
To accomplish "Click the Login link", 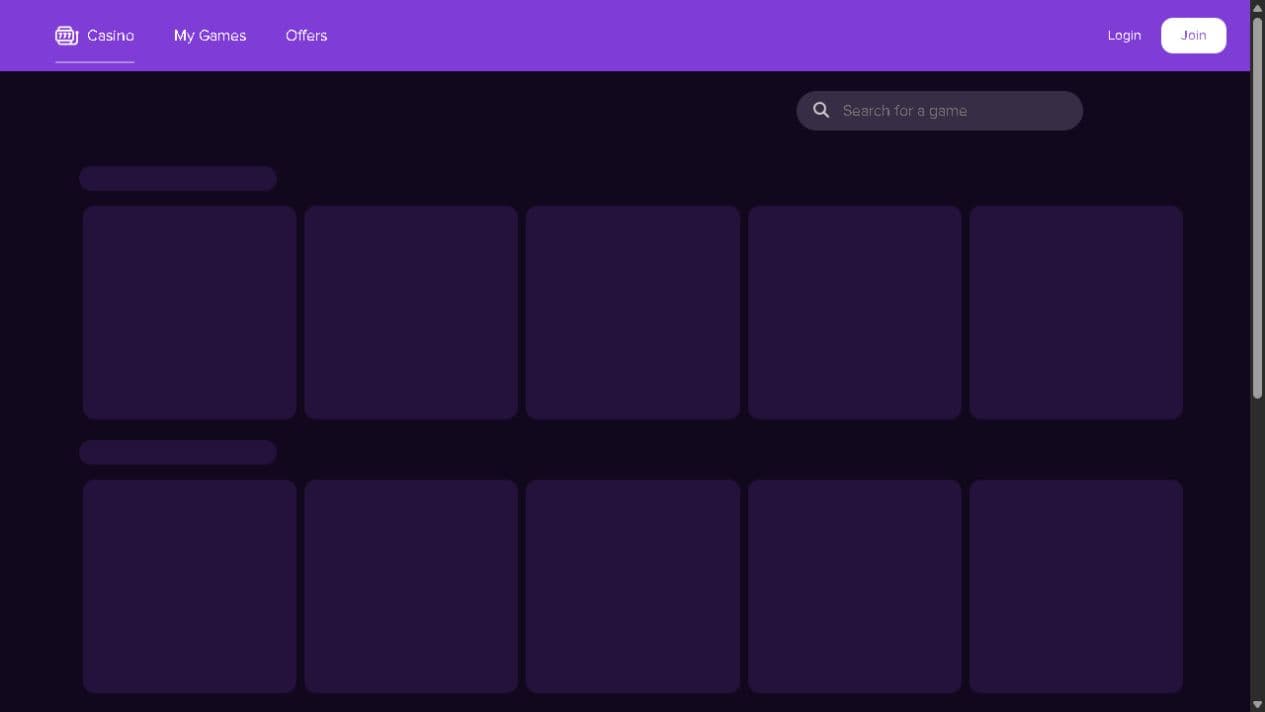I will coord(1124,35).
